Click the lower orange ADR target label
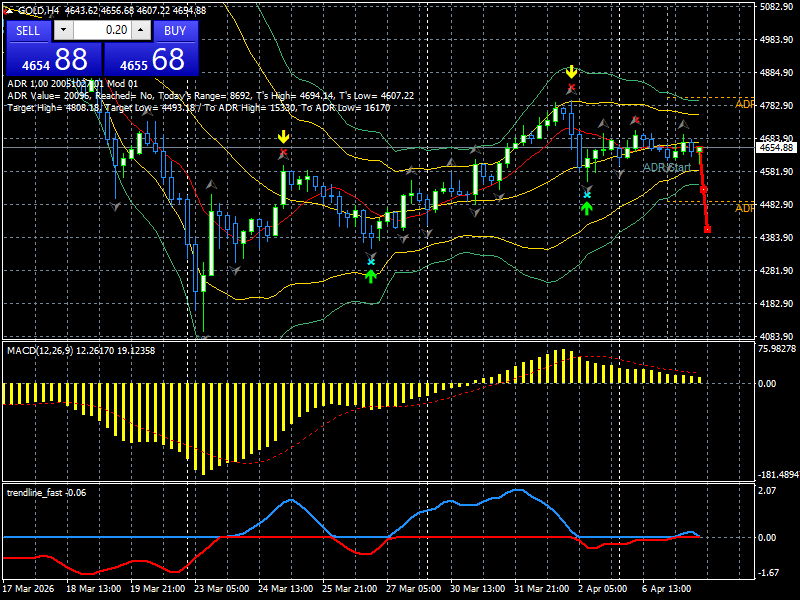The image size is (800, 600). [744, 208]
